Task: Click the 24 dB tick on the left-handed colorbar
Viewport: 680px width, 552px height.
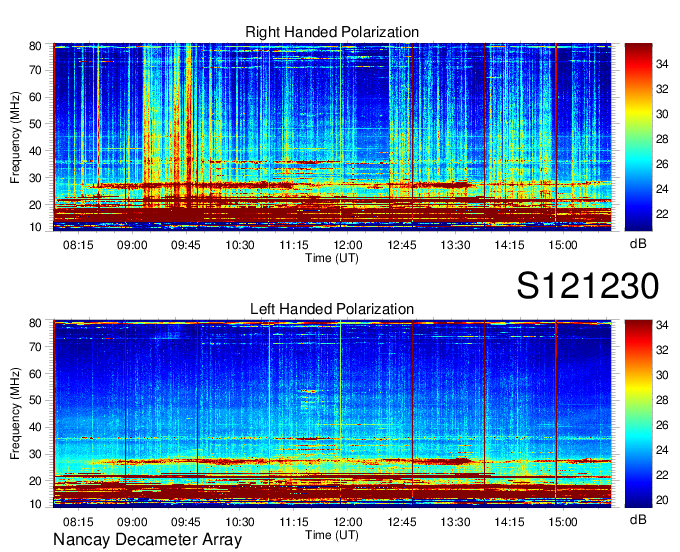Action: pos(662,450)
